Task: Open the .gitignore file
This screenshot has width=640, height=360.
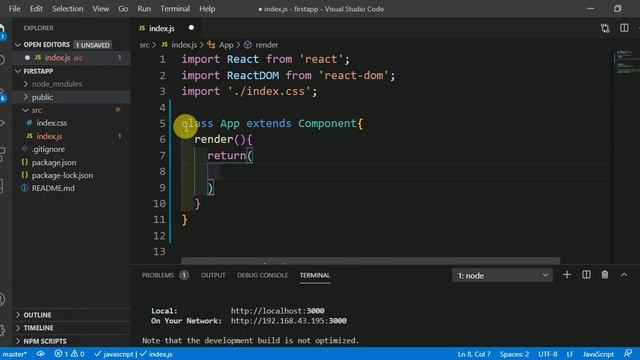Action: click(x=48, y=149)
